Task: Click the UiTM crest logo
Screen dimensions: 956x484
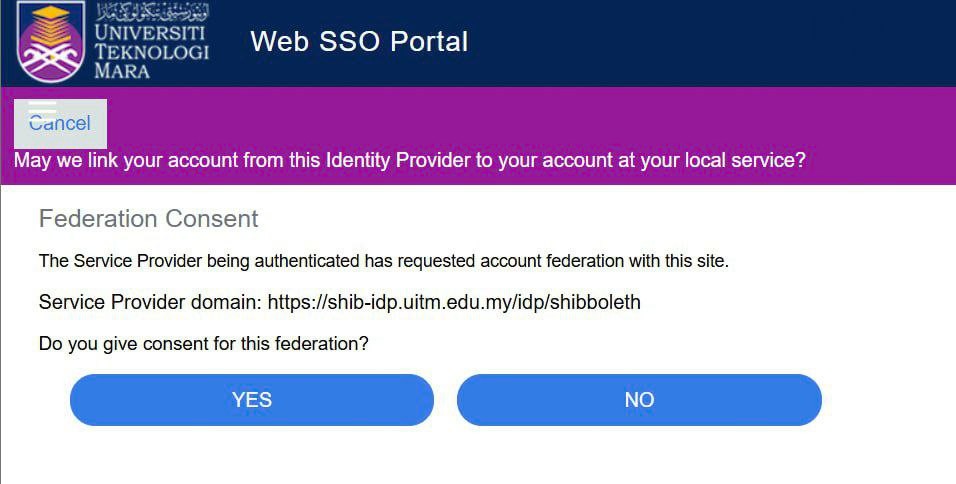Action: tap(52, 41)
